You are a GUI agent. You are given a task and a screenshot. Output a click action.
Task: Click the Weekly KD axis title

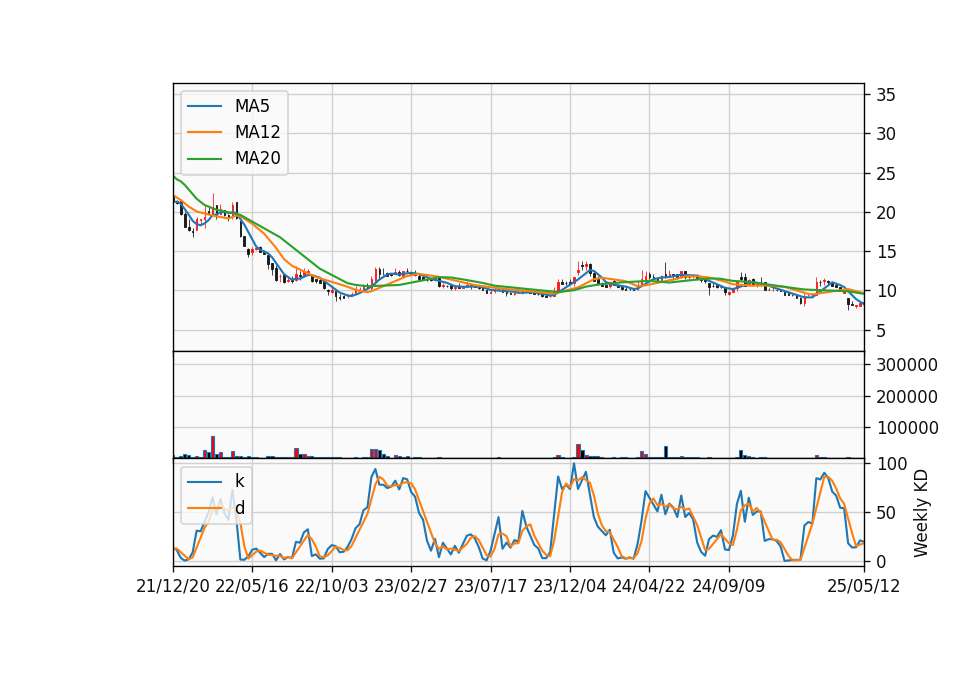pyautogui.click(x=921, y=513)
